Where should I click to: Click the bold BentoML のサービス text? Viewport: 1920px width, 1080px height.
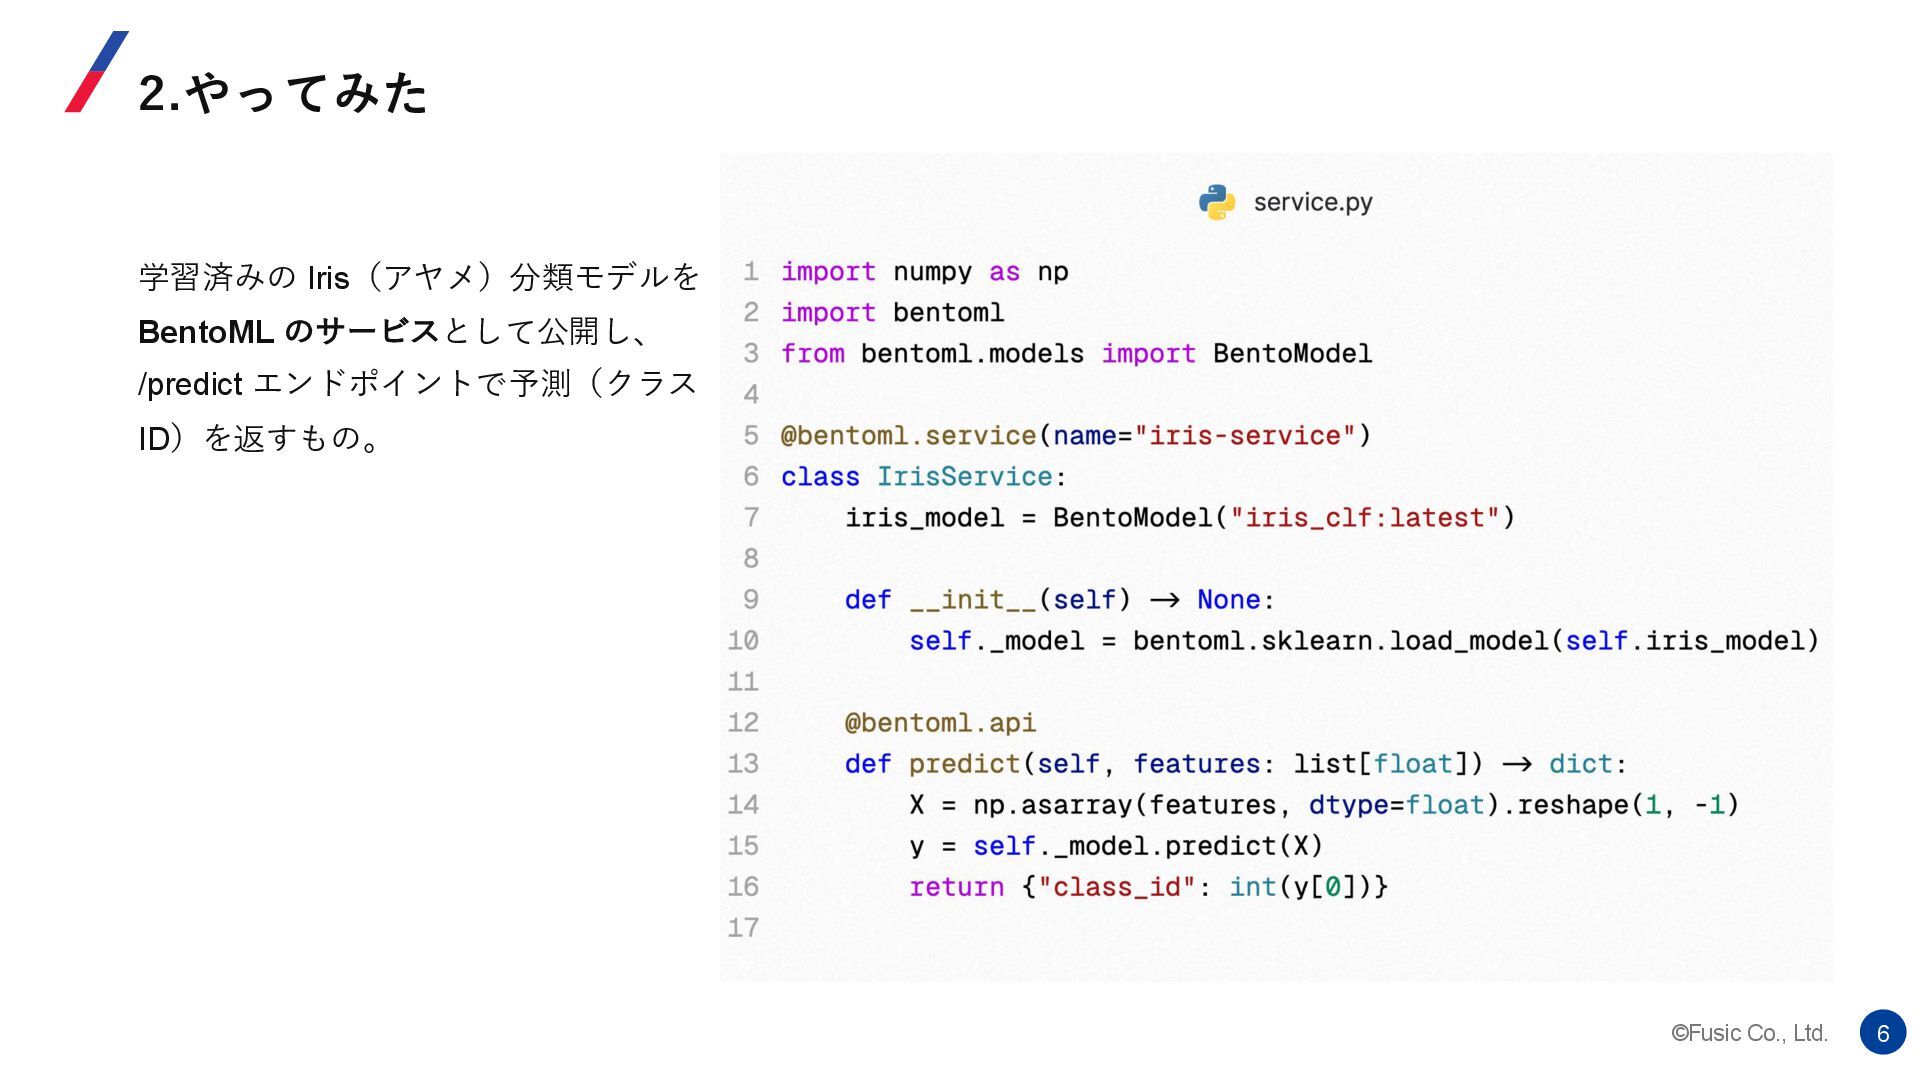coord(288,331)
